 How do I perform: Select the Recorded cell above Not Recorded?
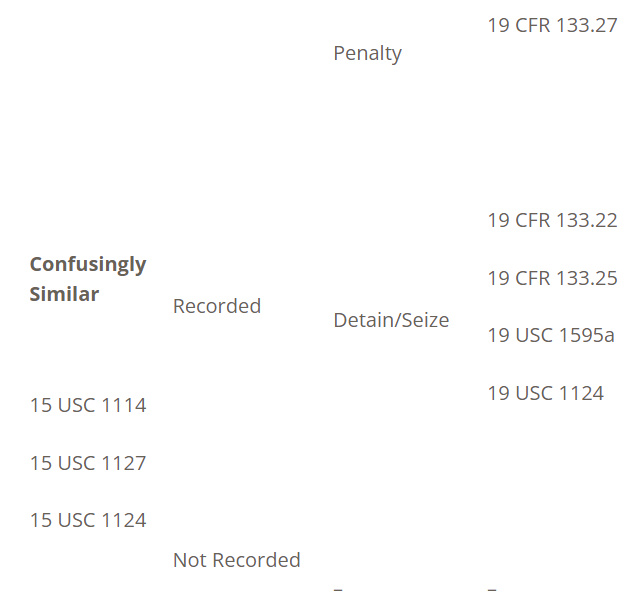[216, 306]
